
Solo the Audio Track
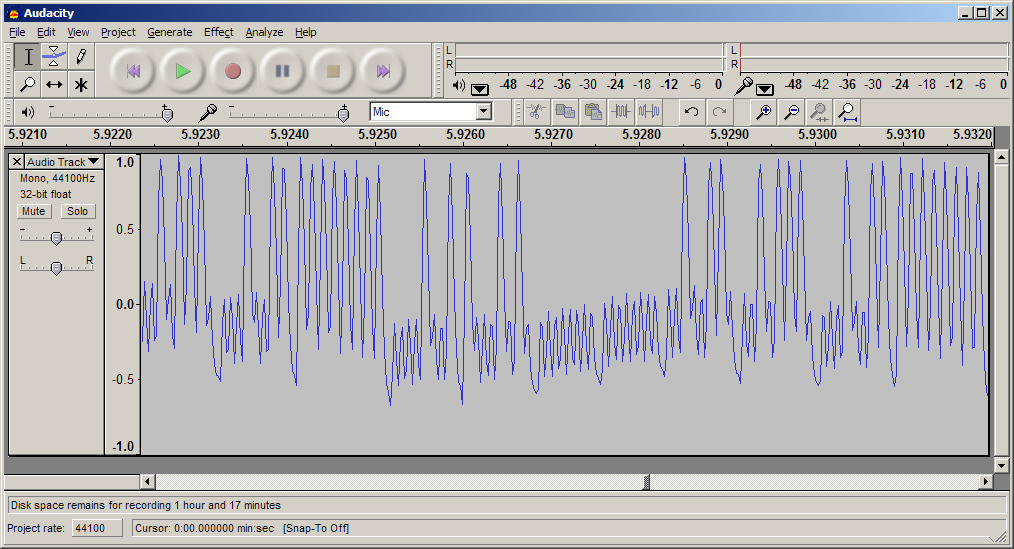tap(78, 211)
